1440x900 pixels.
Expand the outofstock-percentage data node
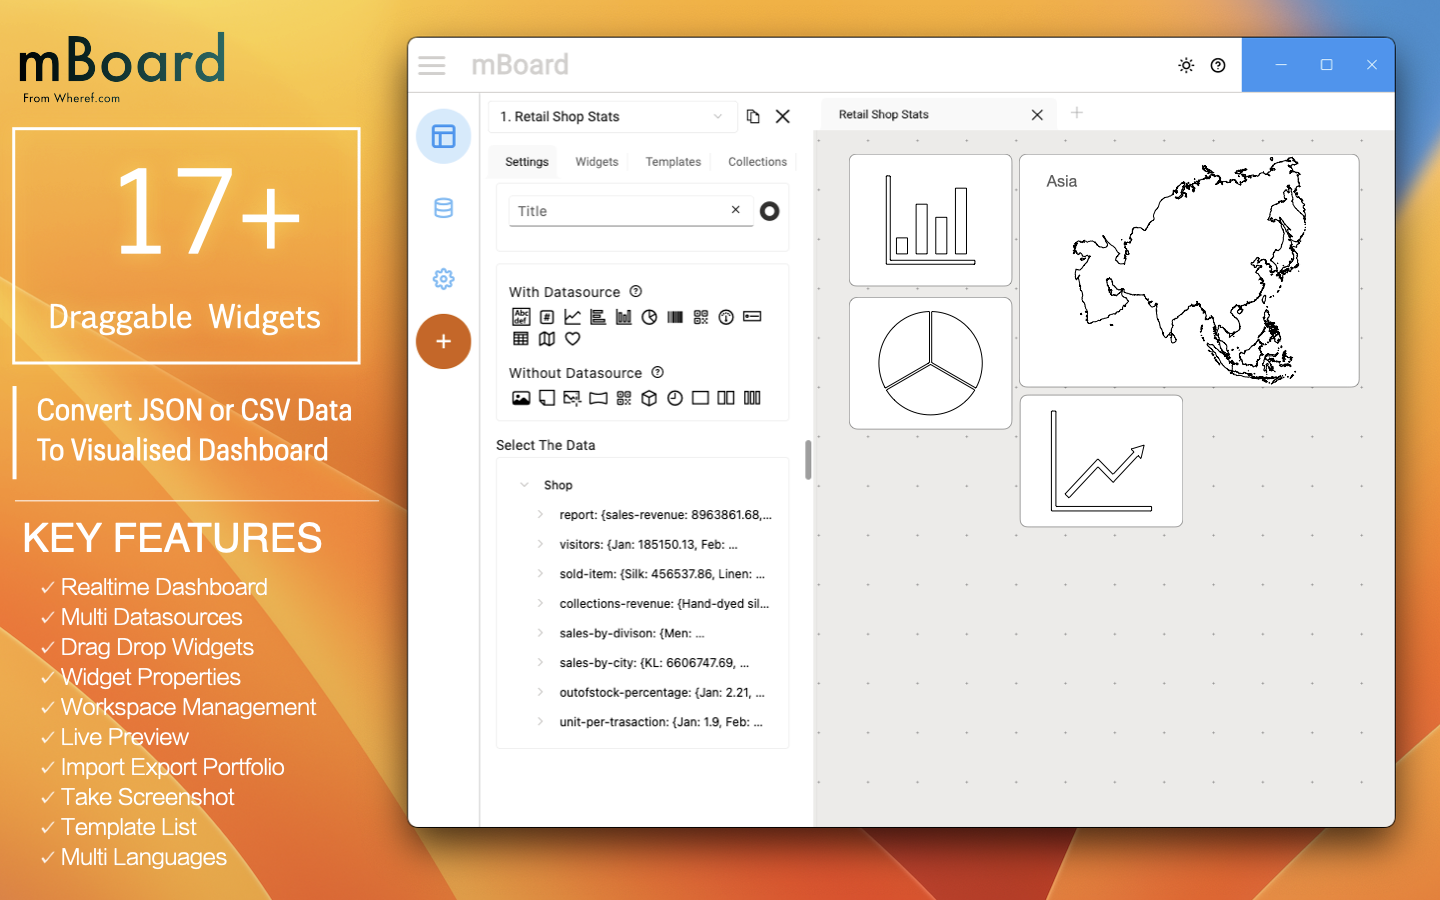pos(540,692)
